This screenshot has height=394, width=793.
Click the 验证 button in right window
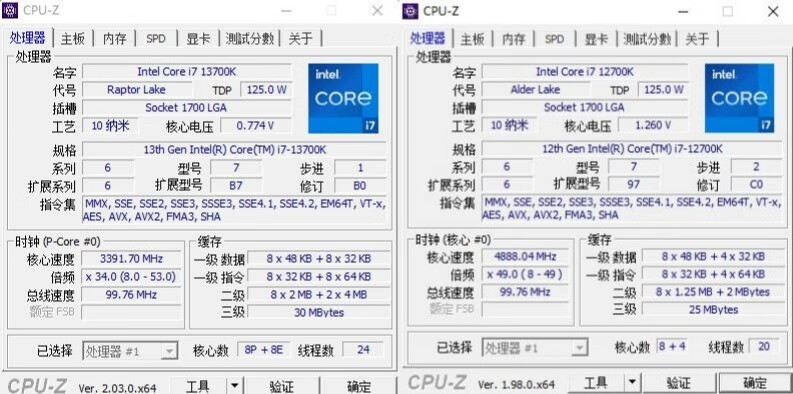click(679, 383)
